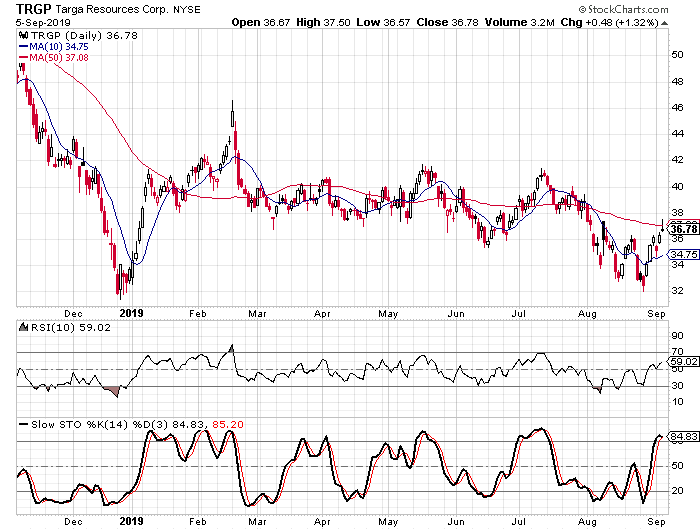Screen dimensions: 700x530
Task: Click the candlestick icon beside TRGP (Daily)
Action: click(x=22, y=37)
